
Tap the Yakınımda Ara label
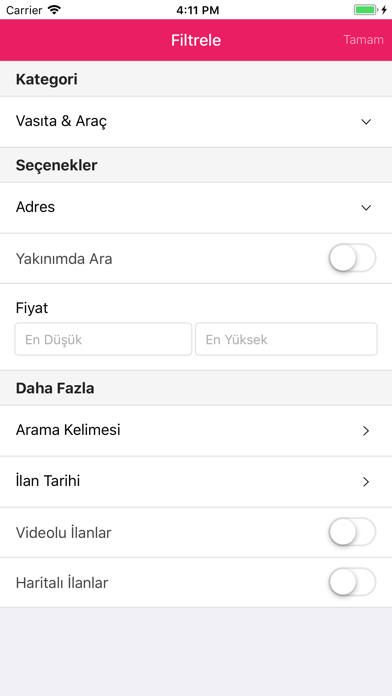tap(64, 259)
